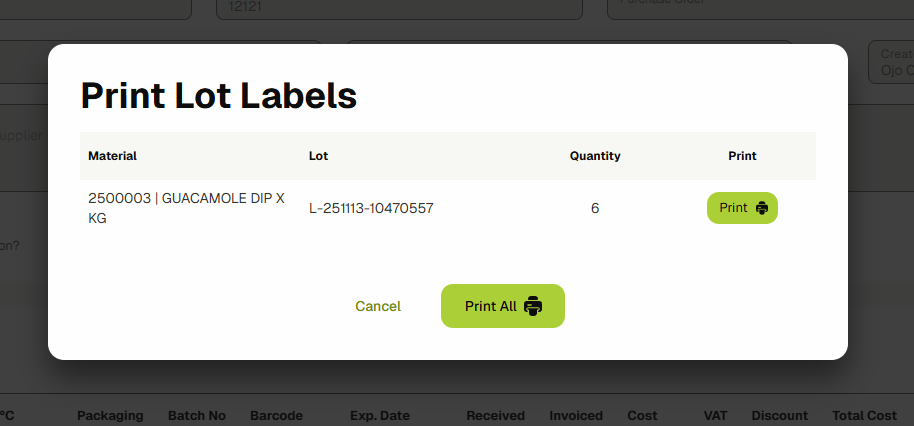Screen dimensions: 914x426
Task: Click the Barcode column header
Action: 276,415
